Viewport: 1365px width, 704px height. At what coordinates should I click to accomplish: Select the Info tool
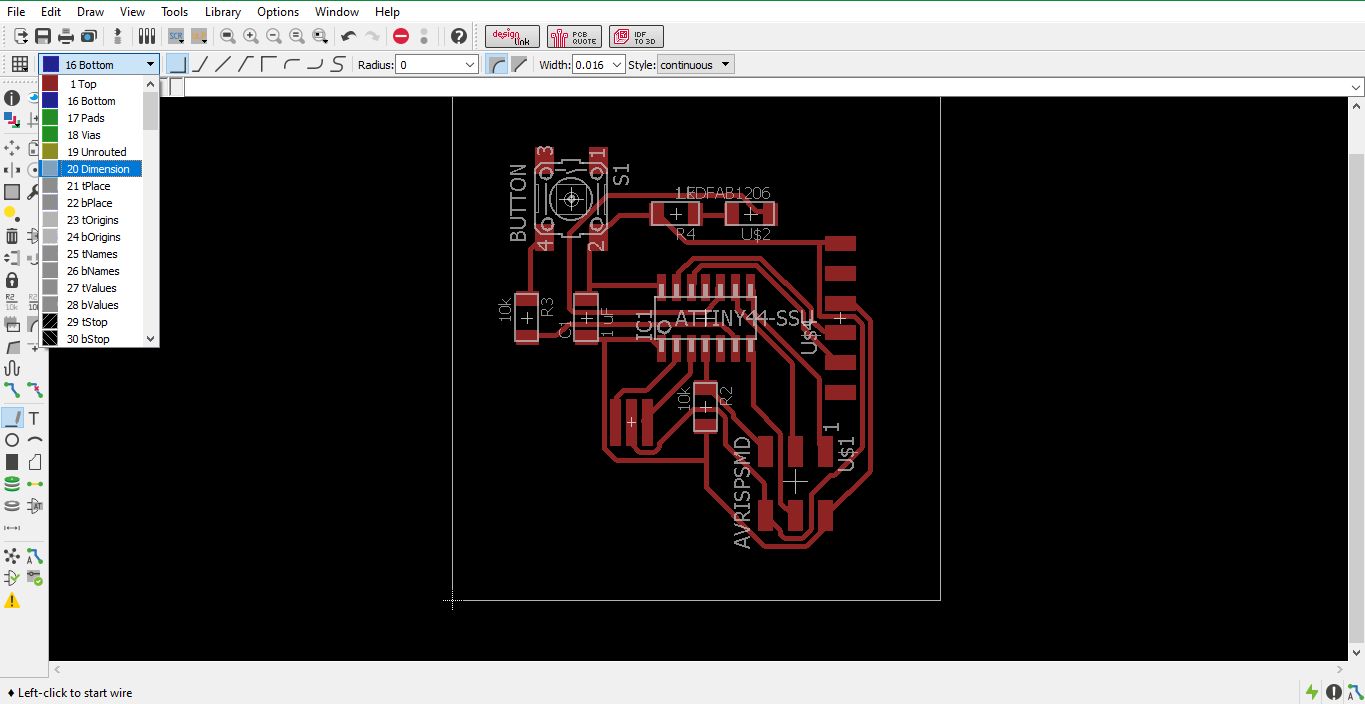pos(12,98)
